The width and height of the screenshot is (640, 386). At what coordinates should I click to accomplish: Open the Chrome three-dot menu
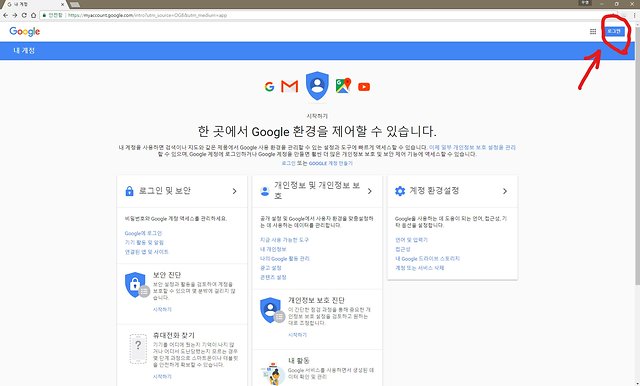(x=634, y=15)
